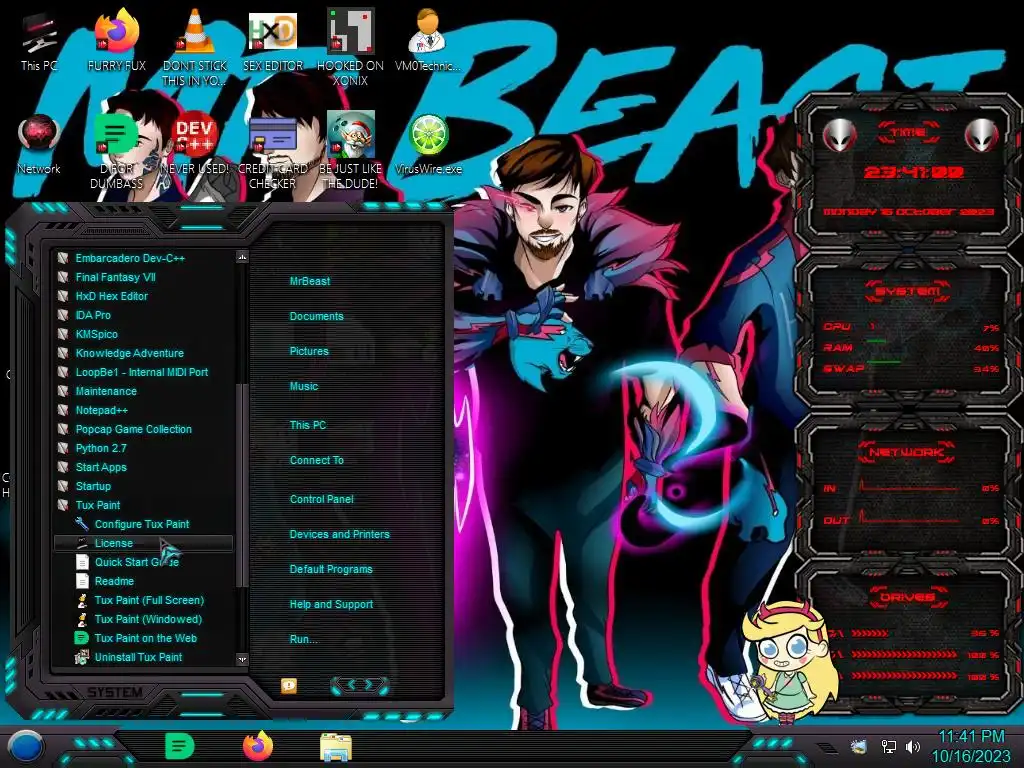
Task: Open Firefox from the taskbar
Action: click(258, 746)
